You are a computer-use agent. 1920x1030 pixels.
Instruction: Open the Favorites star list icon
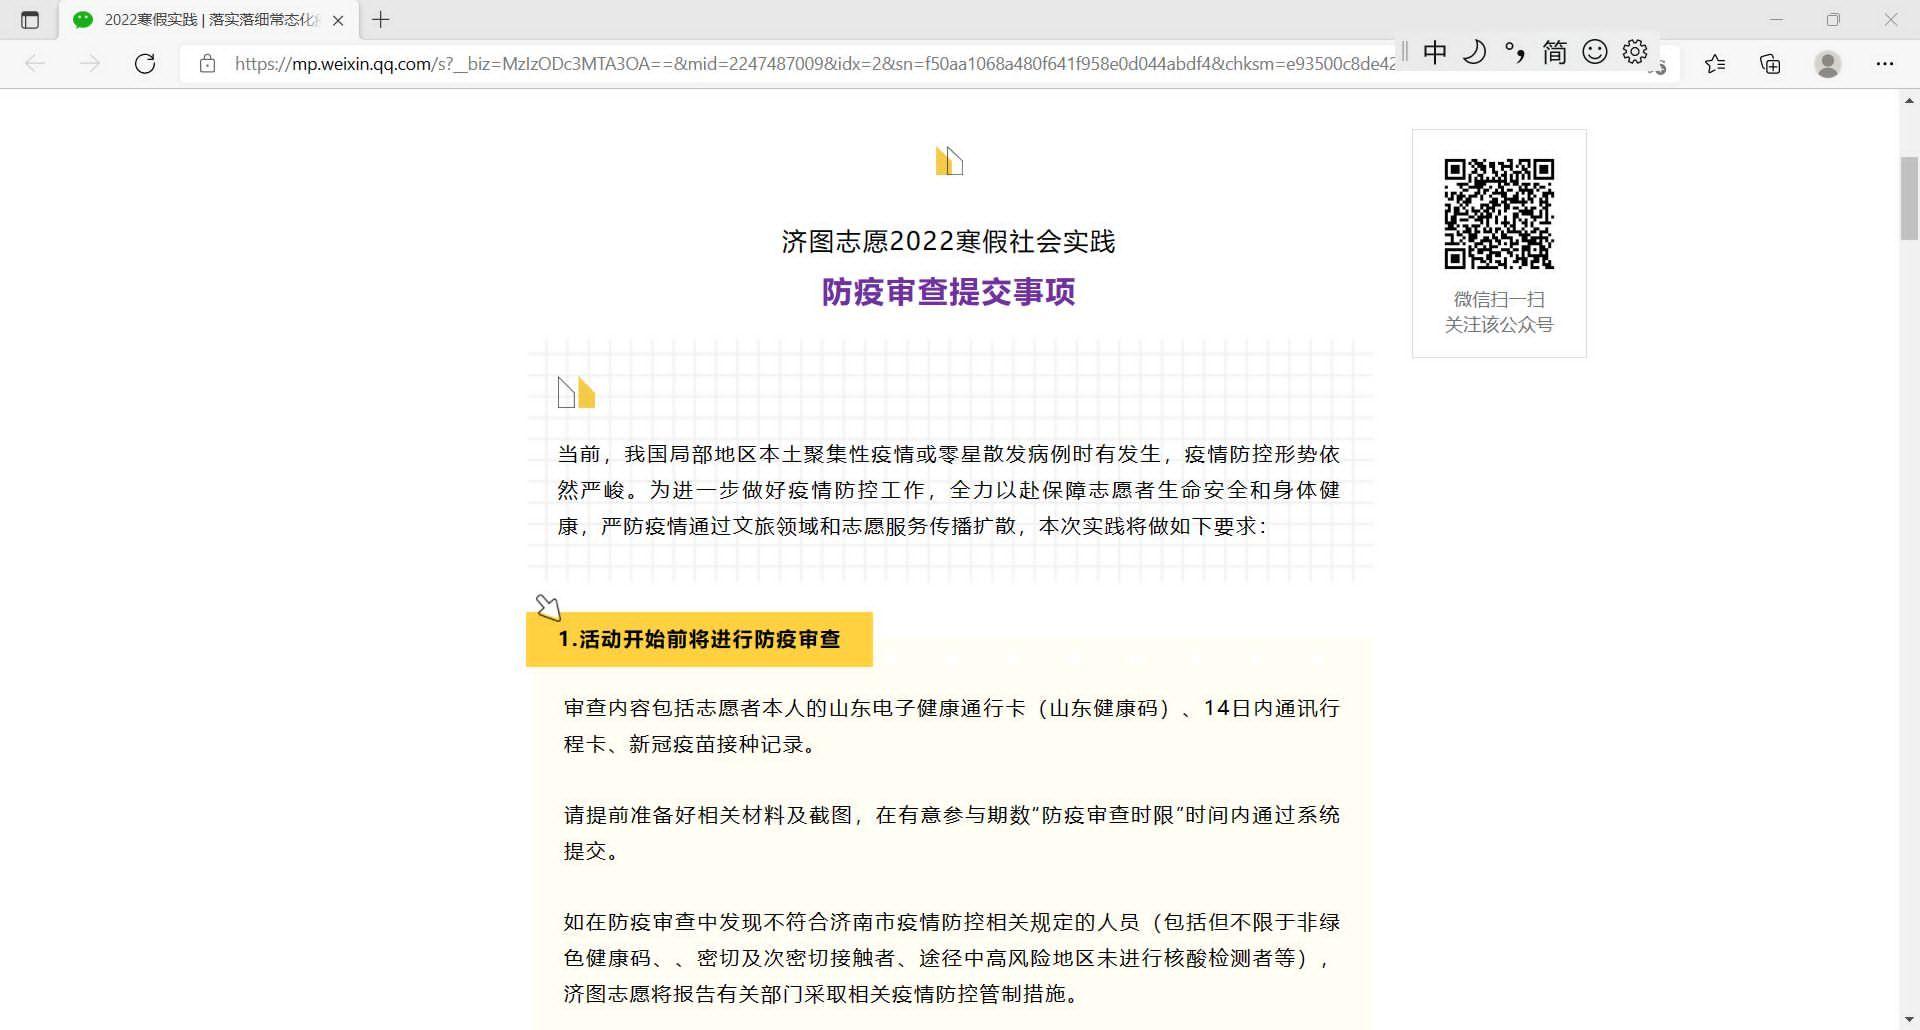1715,64
